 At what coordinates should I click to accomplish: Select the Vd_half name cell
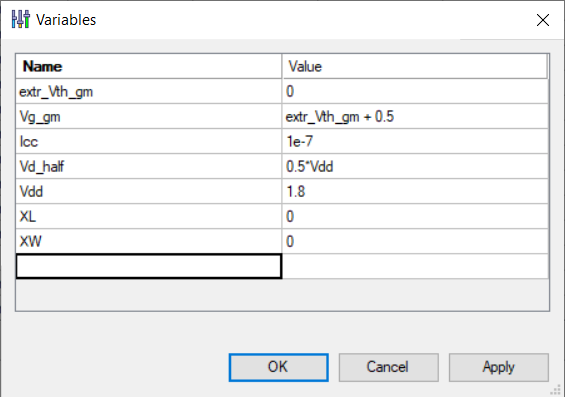pyautogui.click(x=148, y=166)
